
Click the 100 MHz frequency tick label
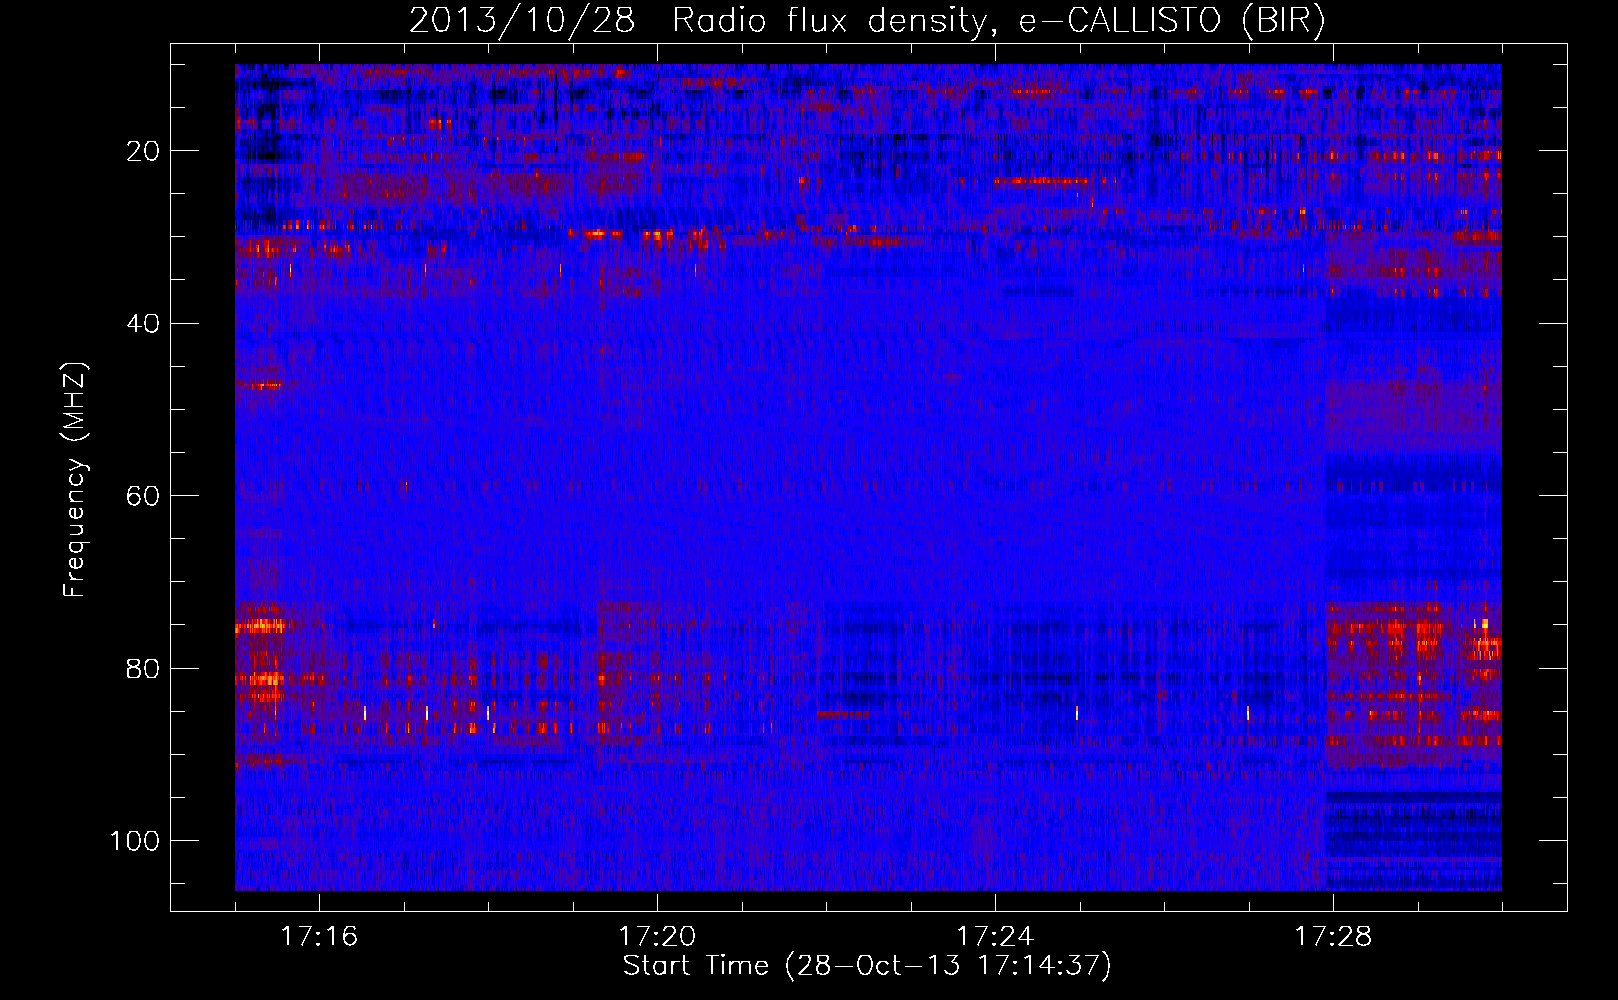click(x=135, y=841)
